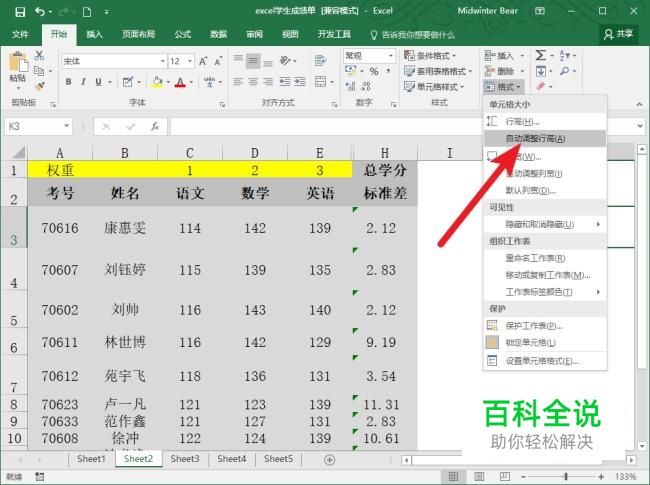The width and height of the screenshot is (650, 485).
Task: Switch to the Page Layout tab
Action: (x=138, y=34)
